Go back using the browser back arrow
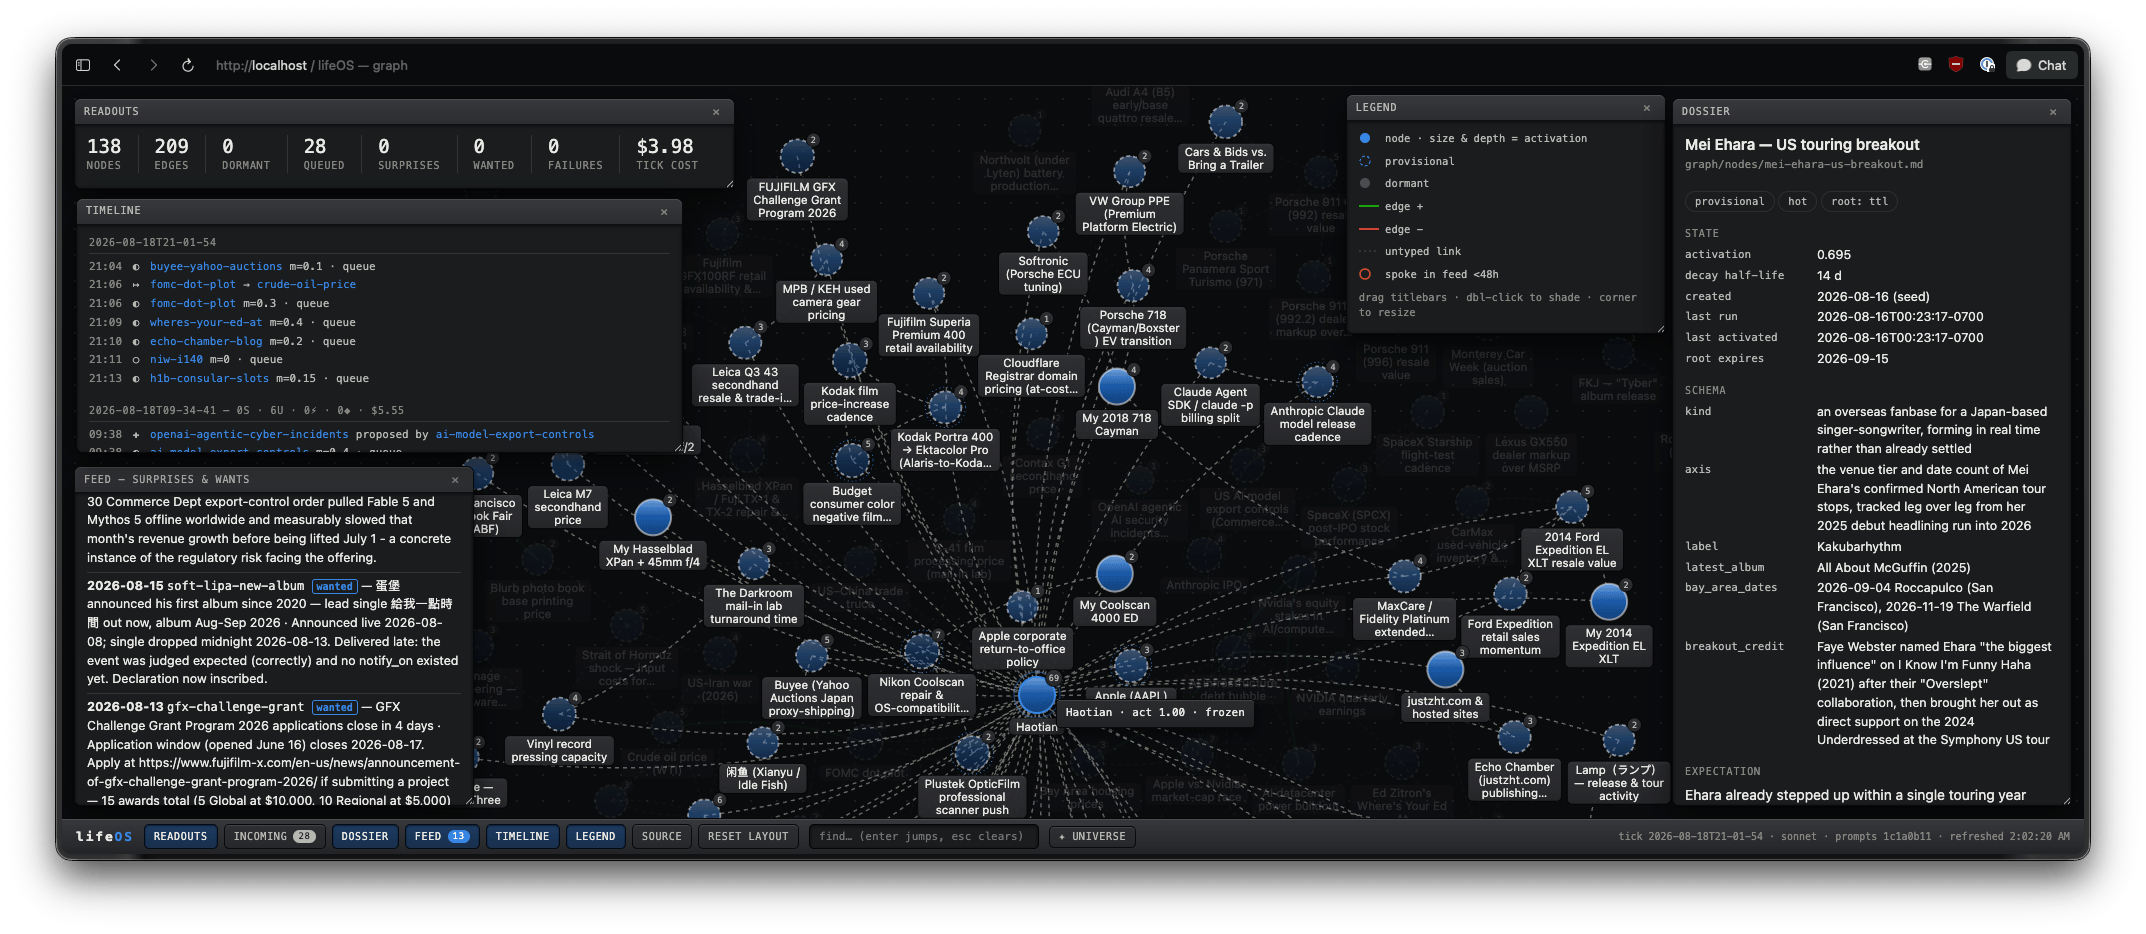Screen dimensions: 2146x934 pyautogui.click(x=117, y=65)
